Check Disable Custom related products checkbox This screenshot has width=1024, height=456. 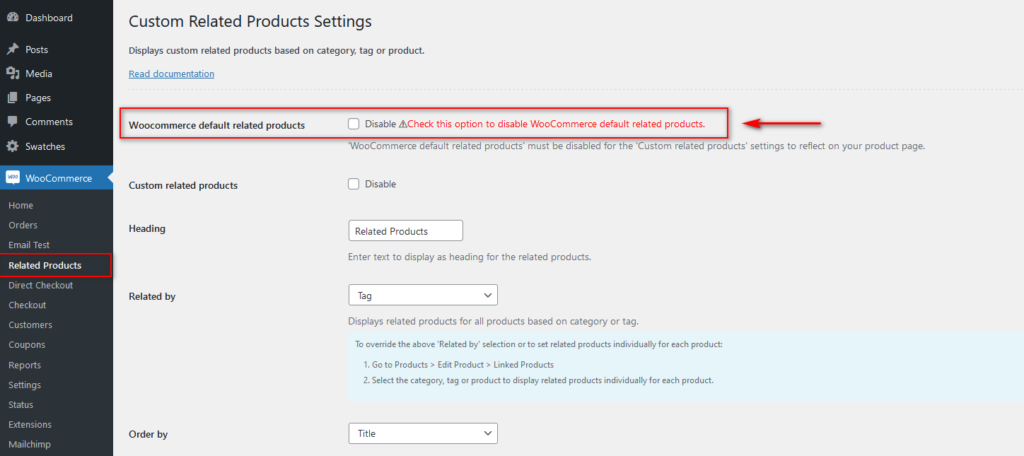point(353,184)
